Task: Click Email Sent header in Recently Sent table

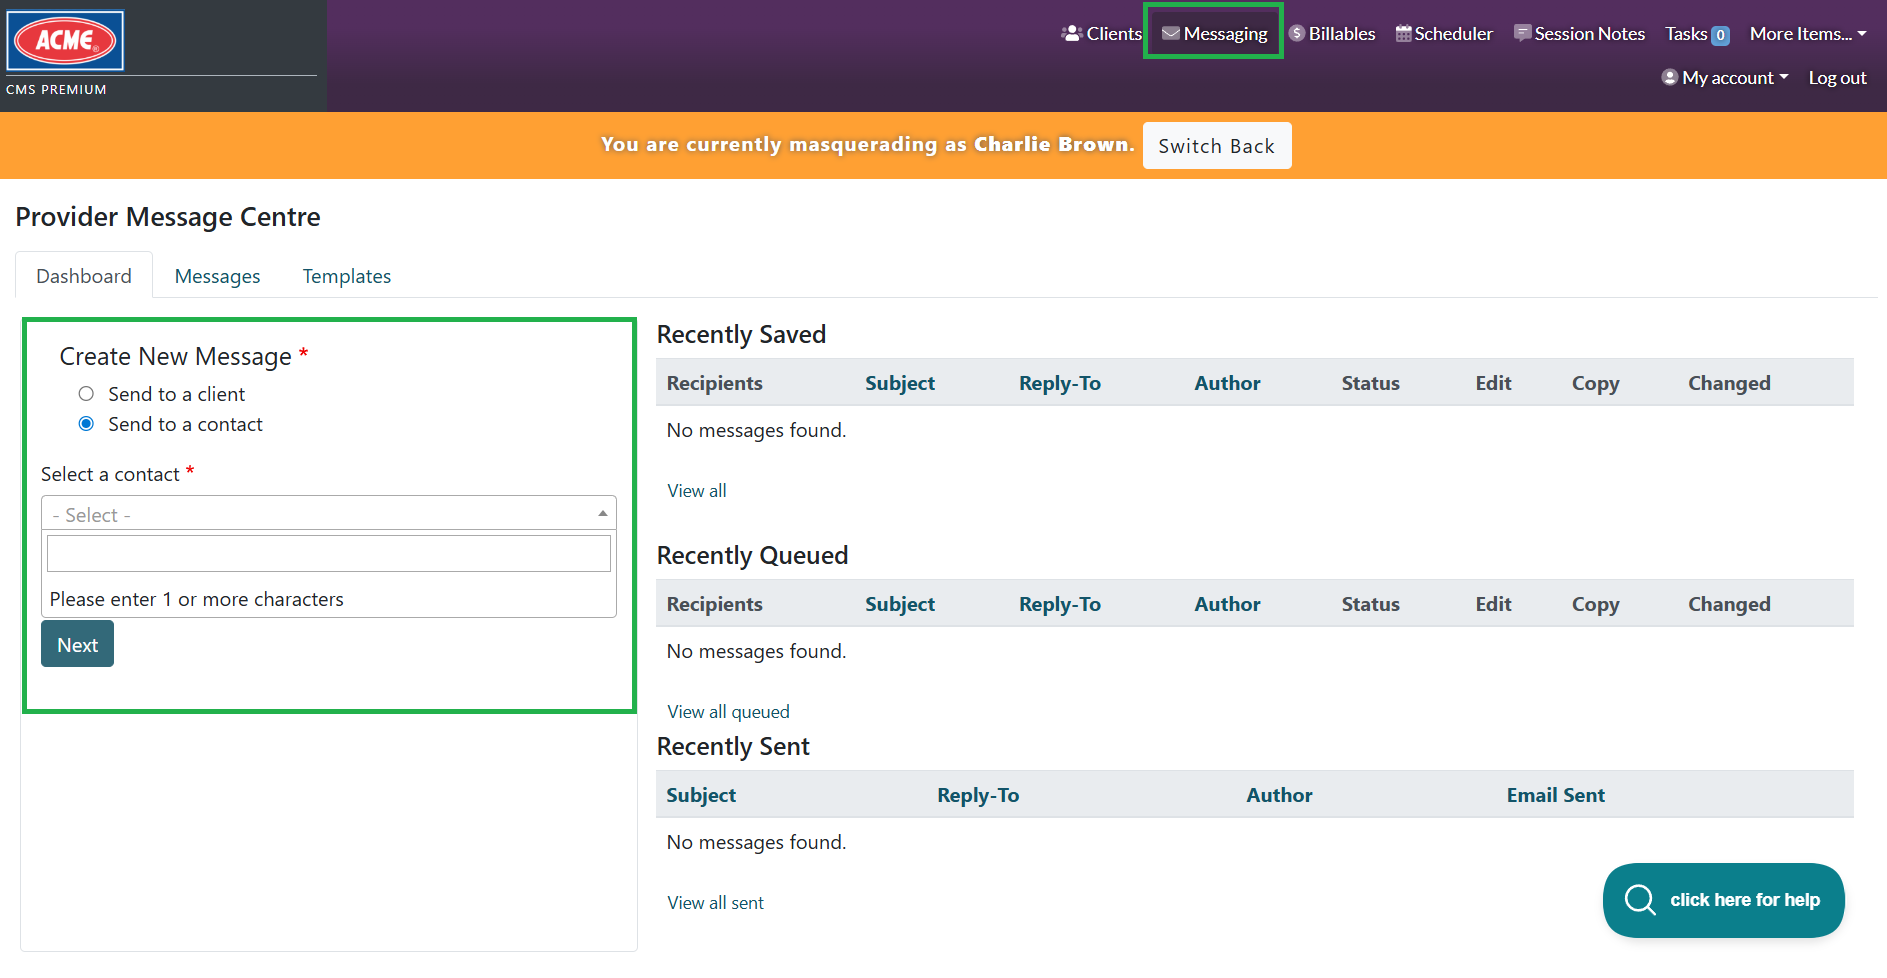Action: 1556,795
